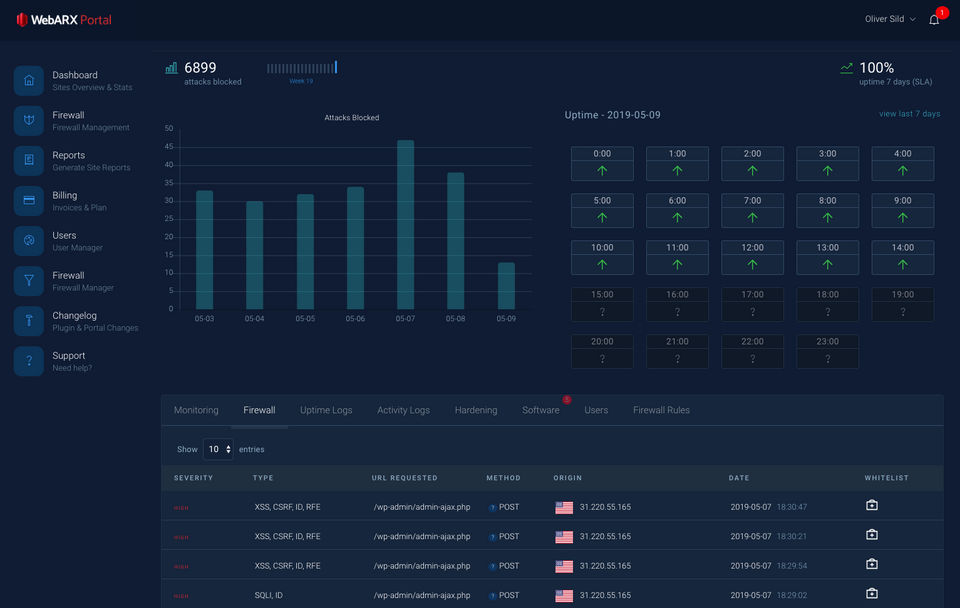
Task: Whitelist the 18:29:54 log entry
Action: (872, 564)
